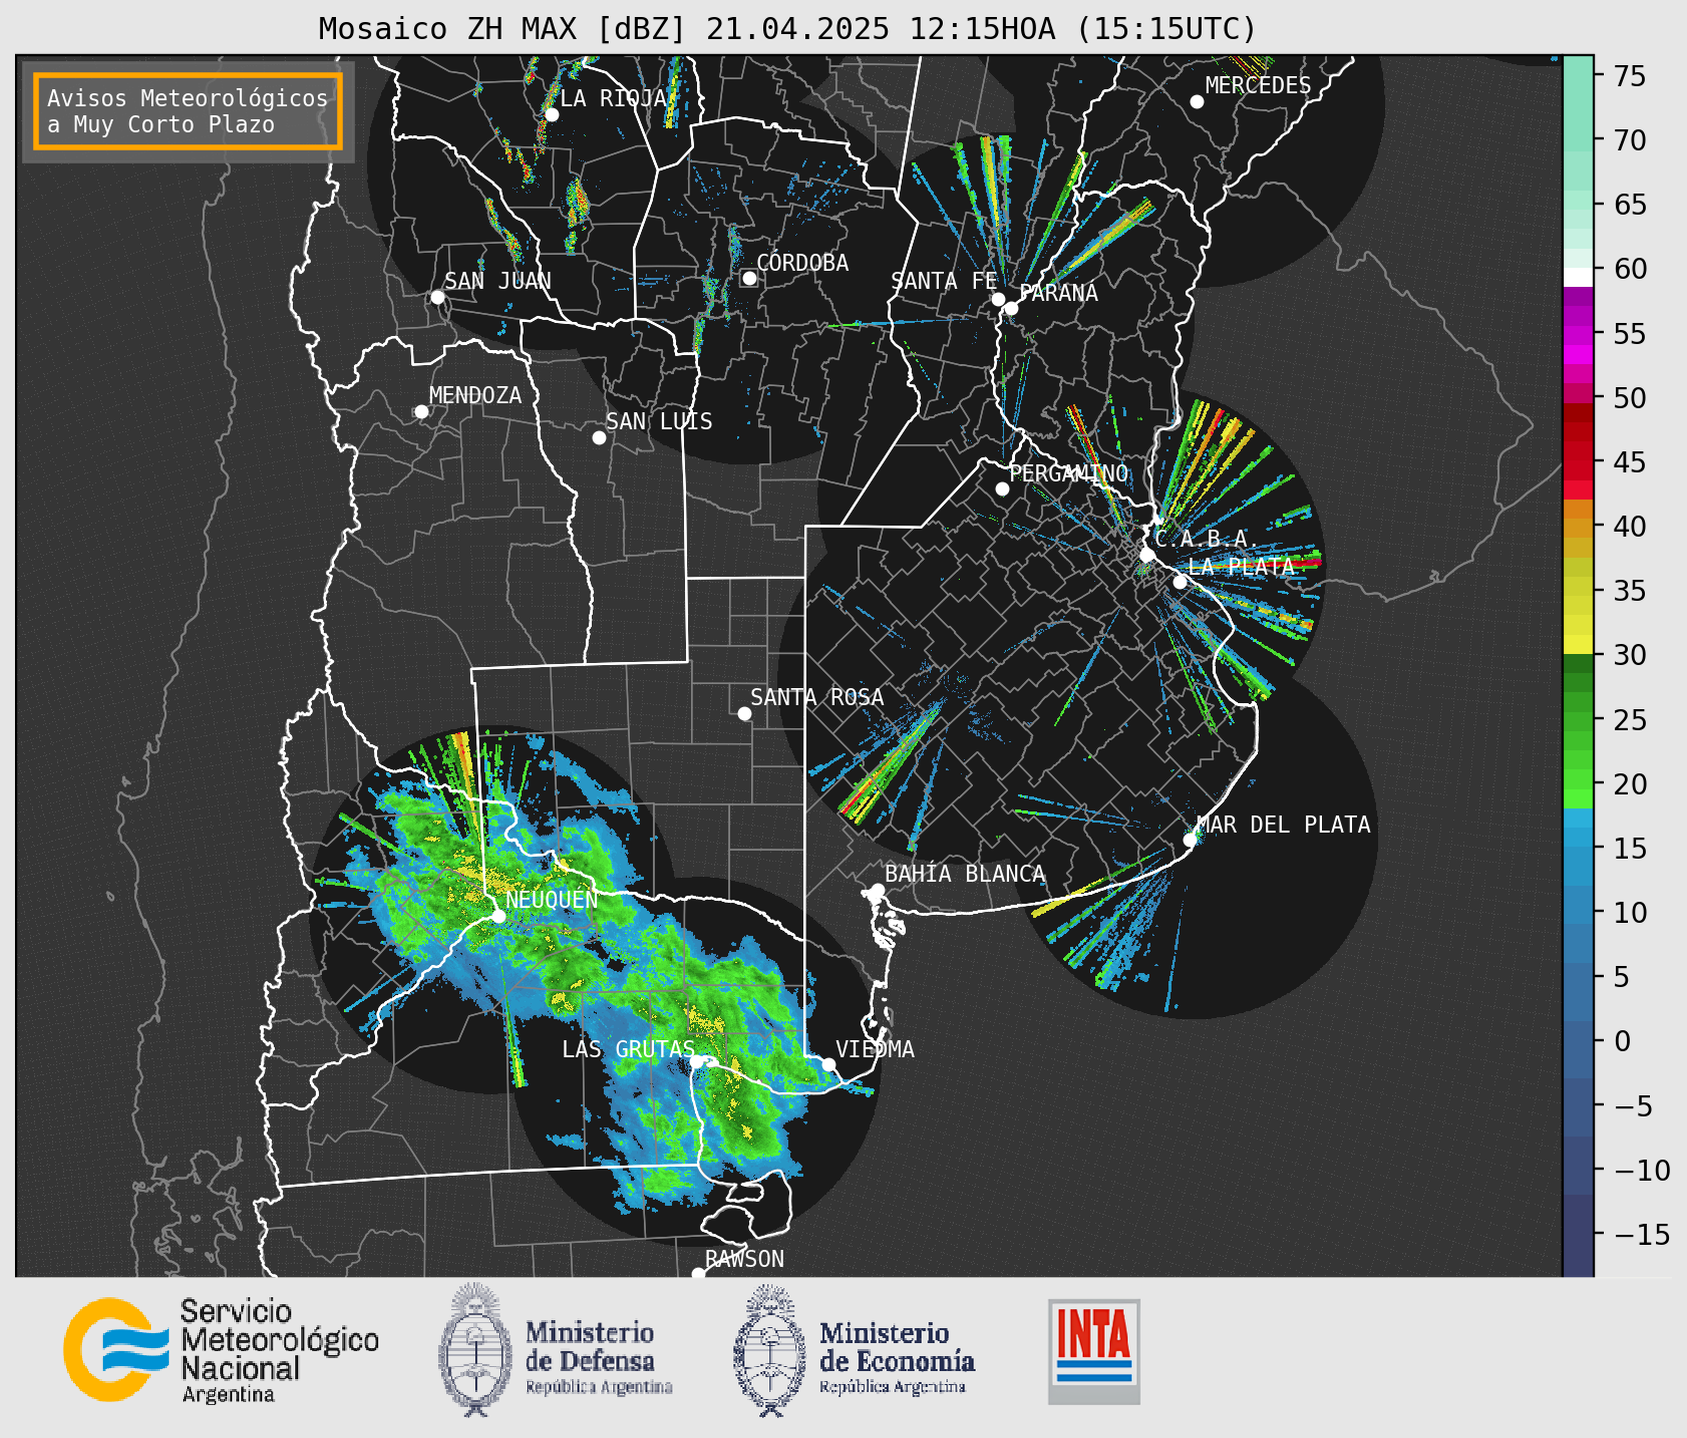Image resolution: width=1687 pixels, height=1438 pixels.
Task: Select the La Rioja city marker
Action: pyautogui.click(x=551, y=115)
